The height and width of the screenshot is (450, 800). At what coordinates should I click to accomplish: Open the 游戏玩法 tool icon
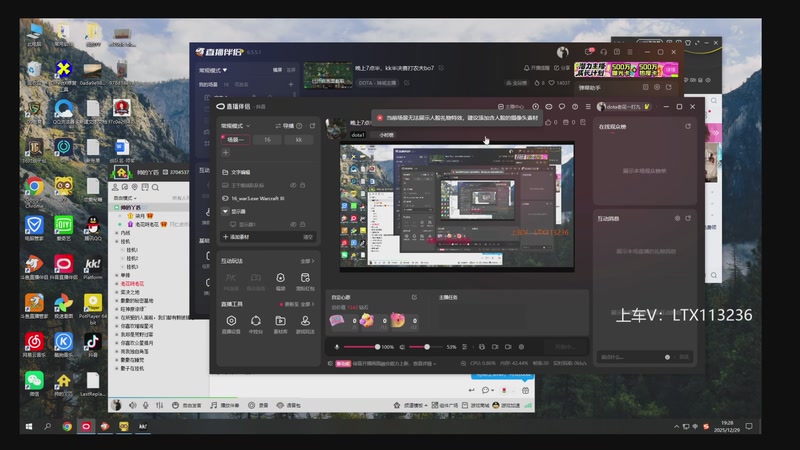point(305,324)
